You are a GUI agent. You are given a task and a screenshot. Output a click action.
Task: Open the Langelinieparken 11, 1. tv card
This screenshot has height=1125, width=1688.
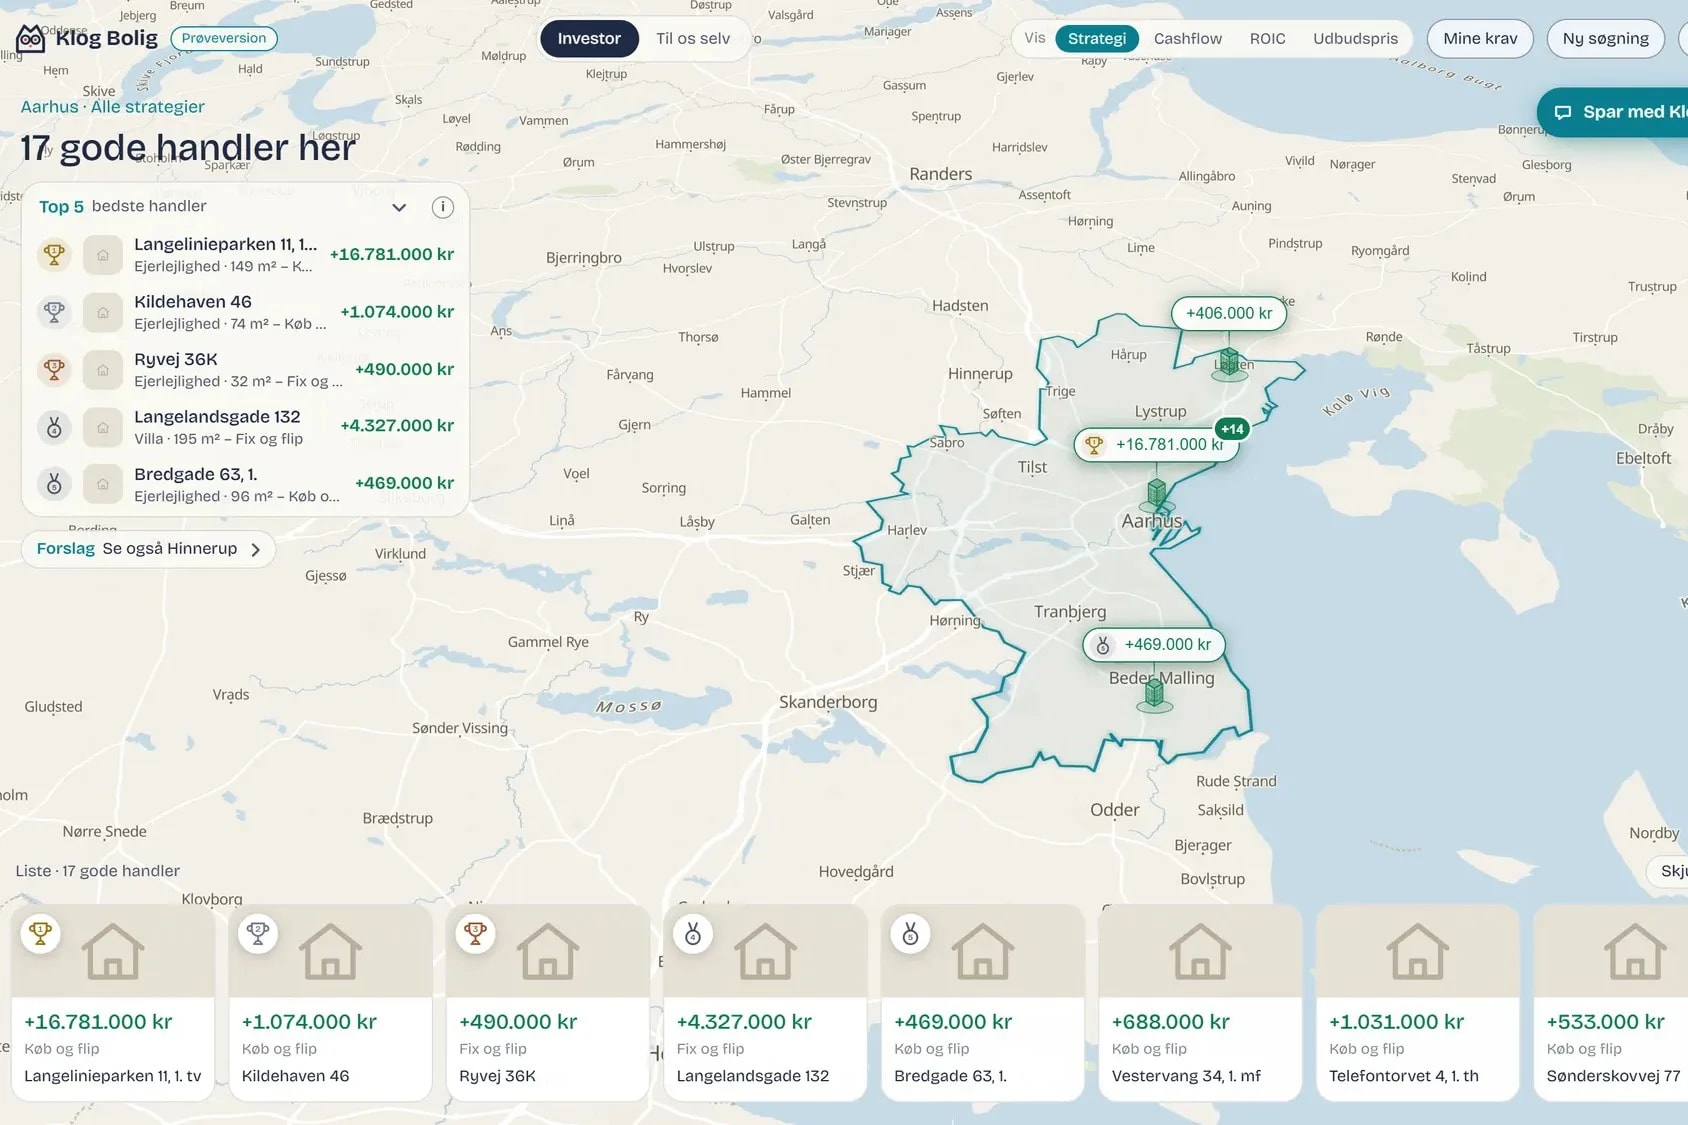pos(113,1002)
